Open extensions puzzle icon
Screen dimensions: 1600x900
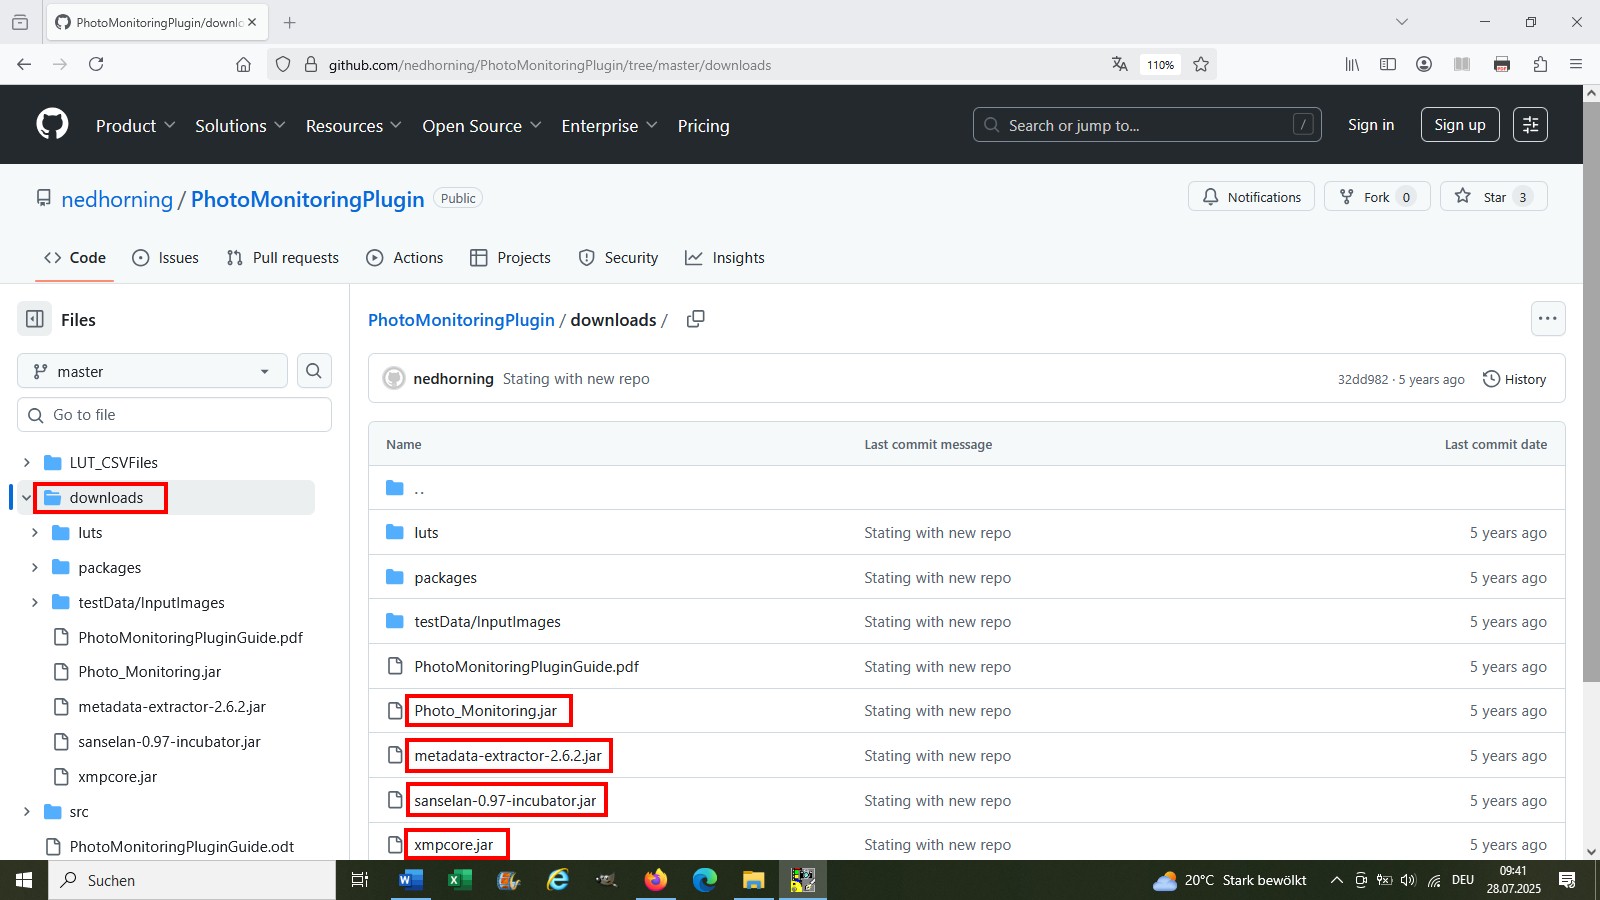(x=1540, y=64)
